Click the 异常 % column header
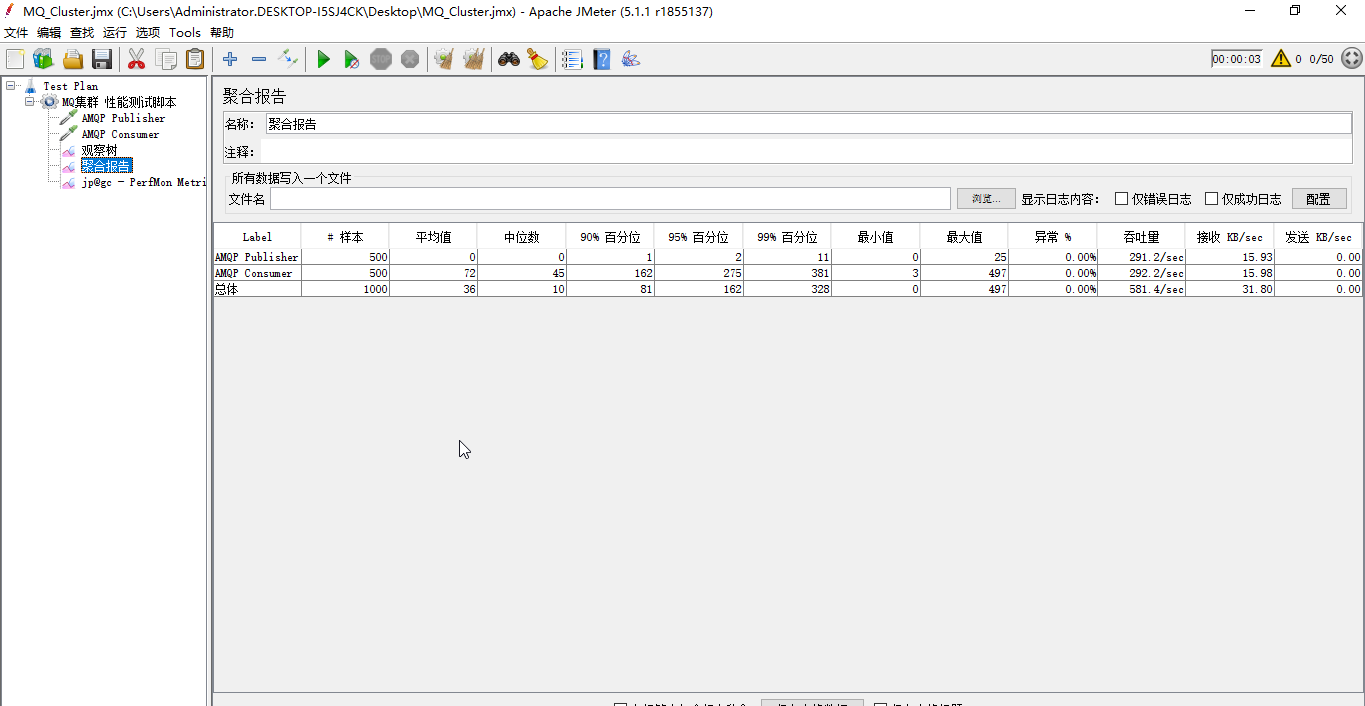 point(1053,237)
